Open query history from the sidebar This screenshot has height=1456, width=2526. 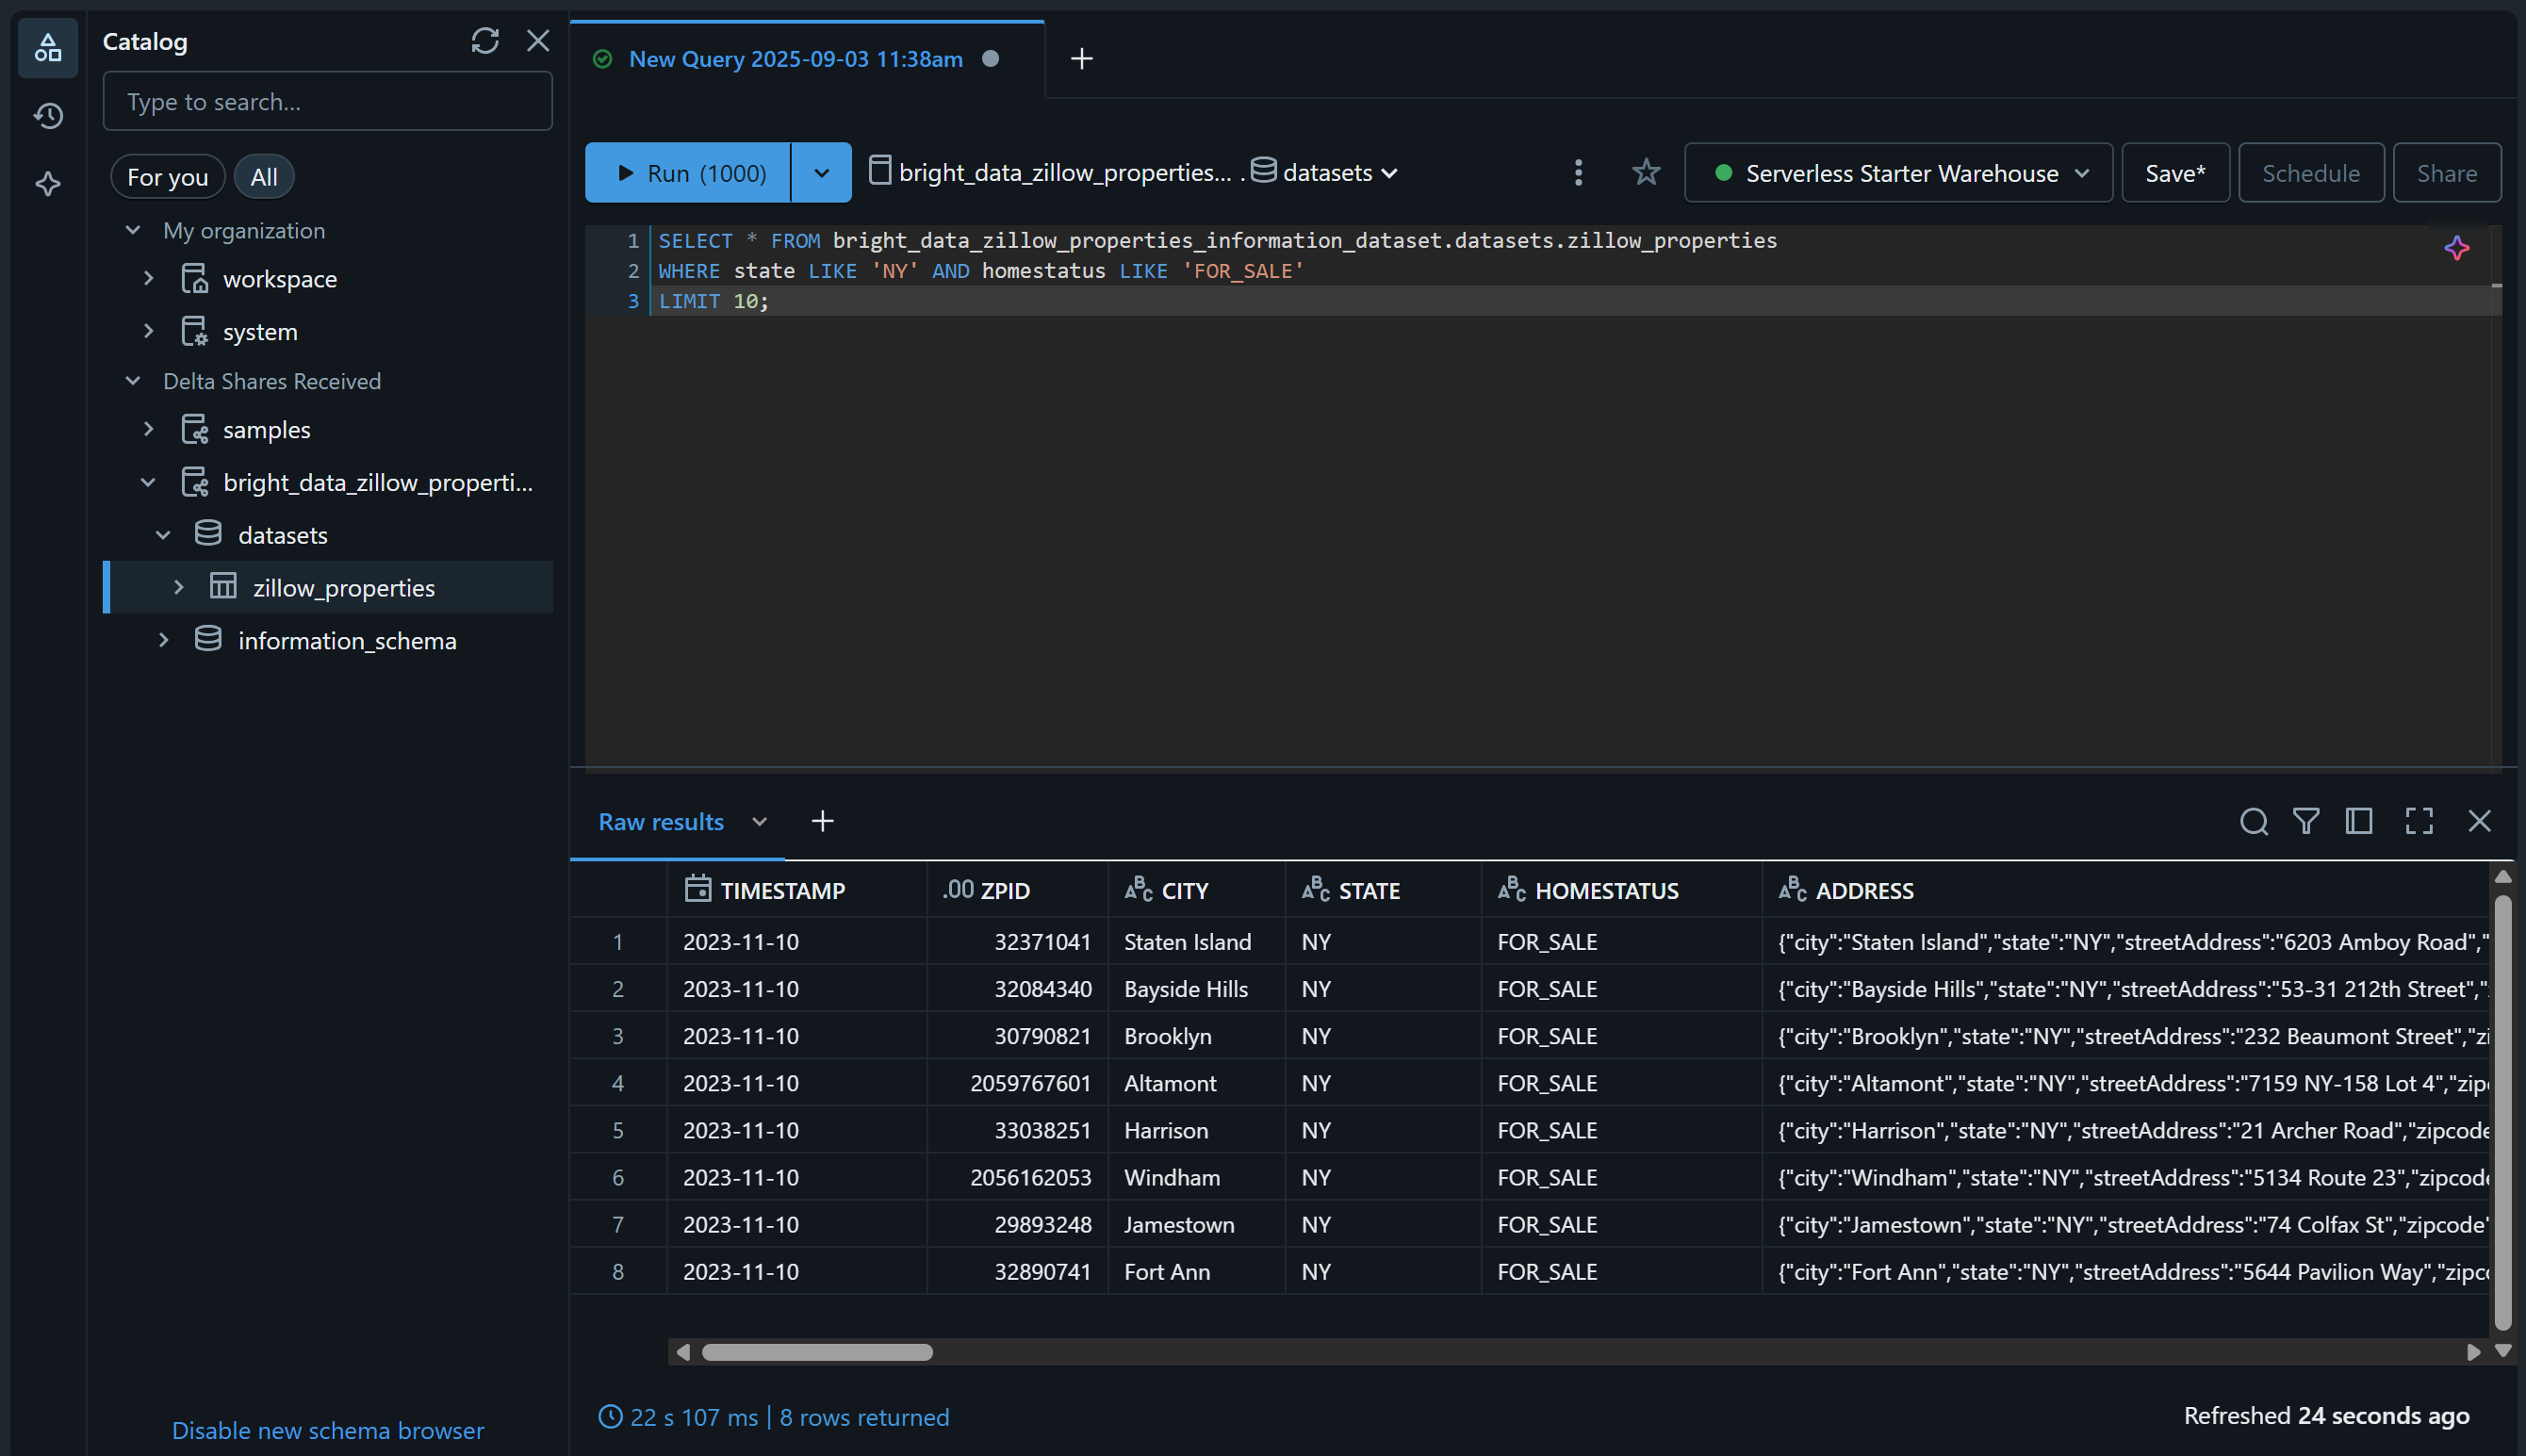[48, 116]
